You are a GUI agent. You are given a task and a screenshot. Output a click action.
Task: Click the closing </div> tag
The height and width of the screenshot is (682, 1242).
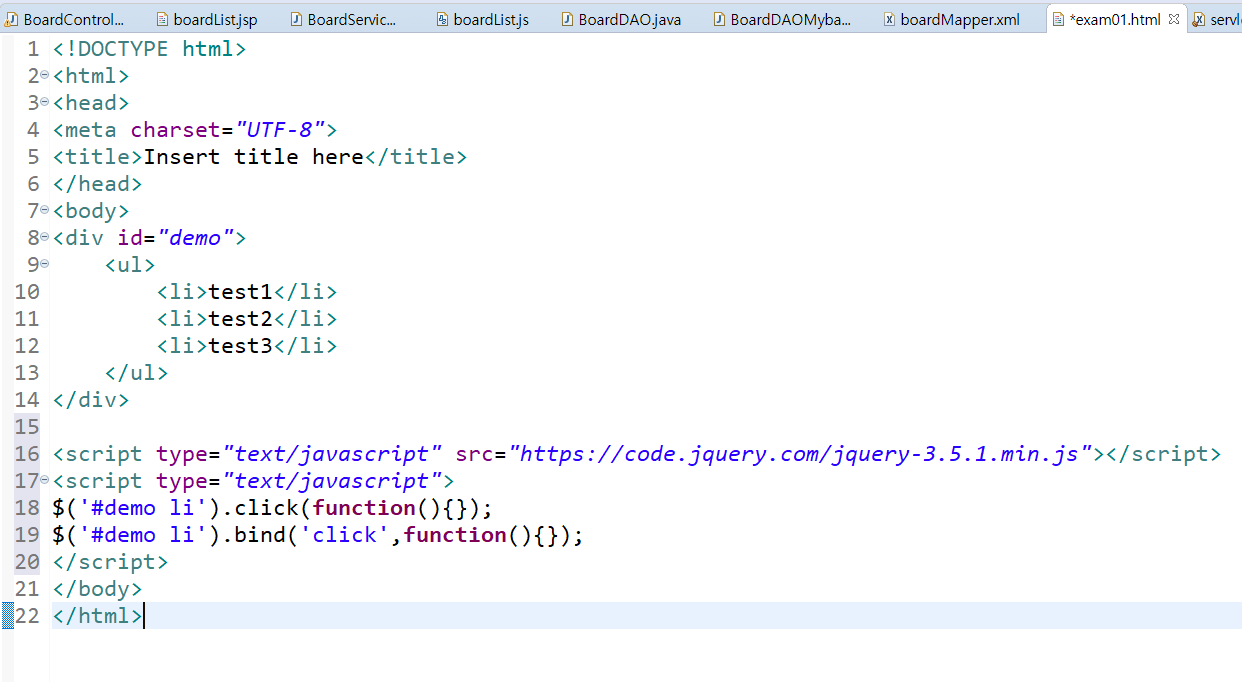click(x=91, y=400)
